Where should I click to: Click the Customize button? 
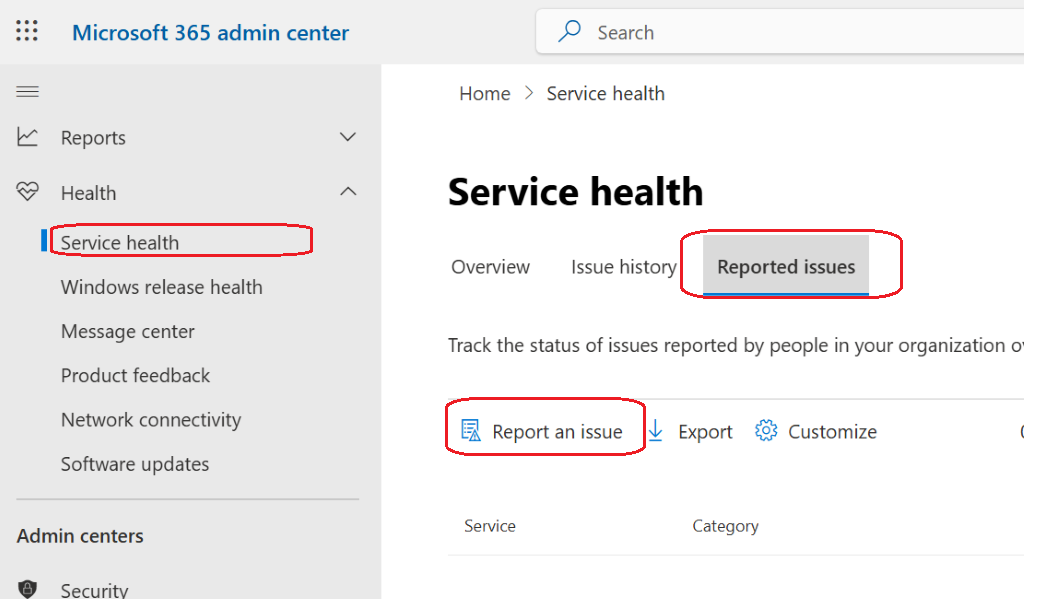point(816,431)
